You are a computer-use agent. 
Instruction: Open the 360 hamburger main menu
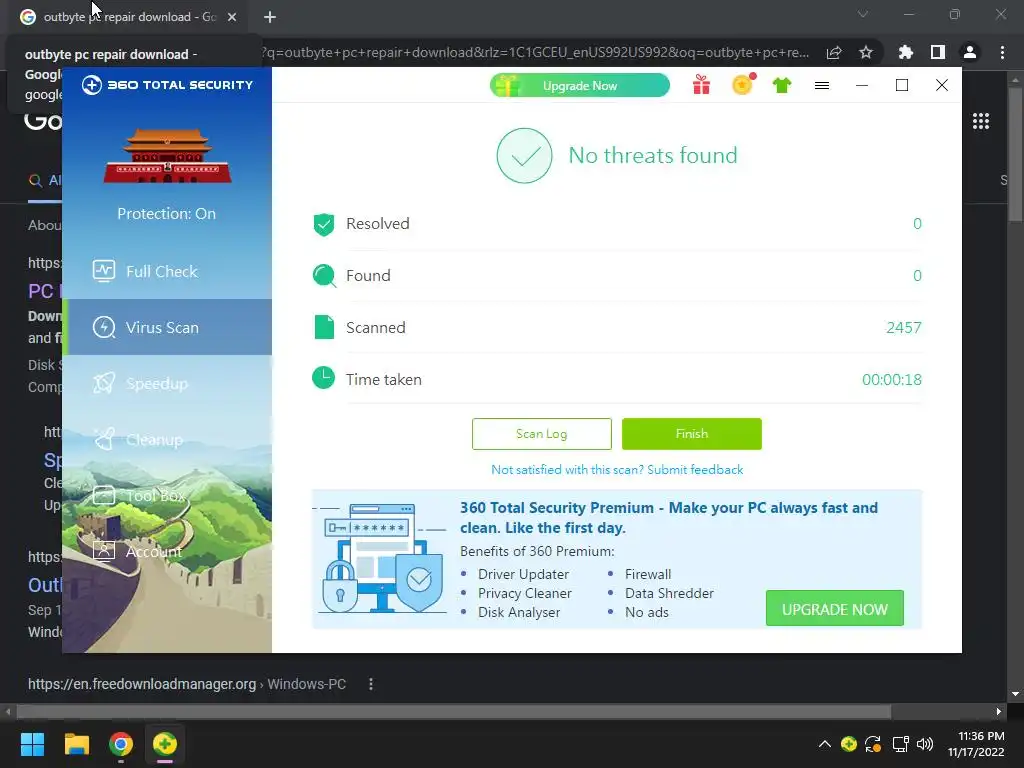pyautogui.click(x=822, y=86)
